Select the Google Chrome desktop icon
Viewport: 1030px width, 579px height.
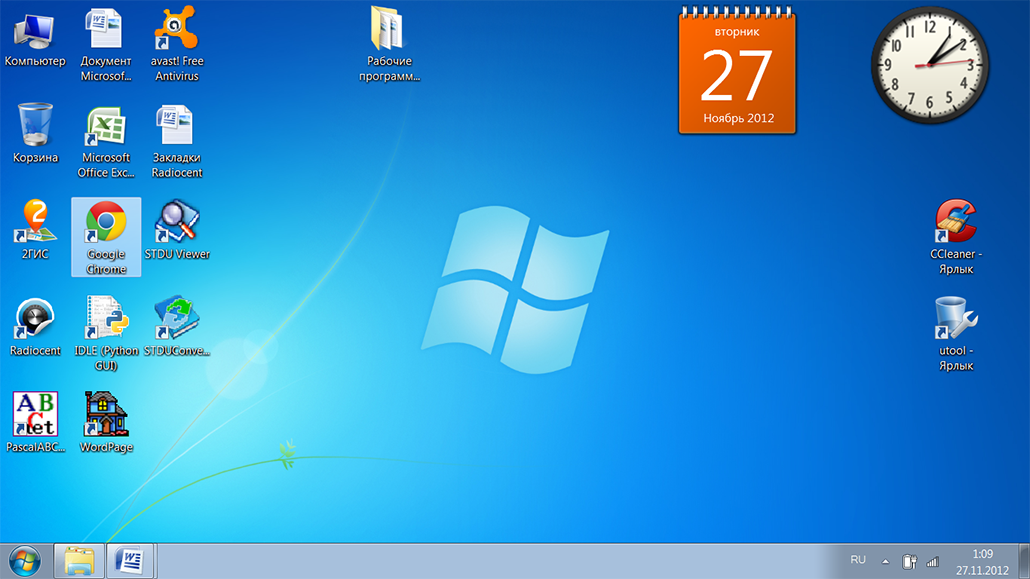pos(106,237)
